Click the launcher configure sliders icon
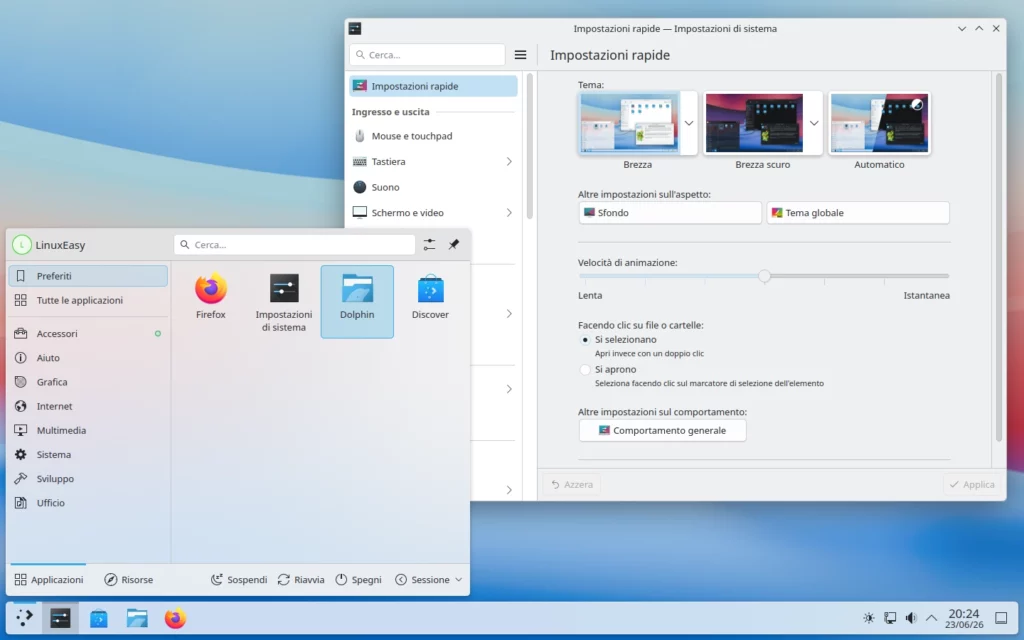This screenshot has height=640, width=1024. (429, 244)
